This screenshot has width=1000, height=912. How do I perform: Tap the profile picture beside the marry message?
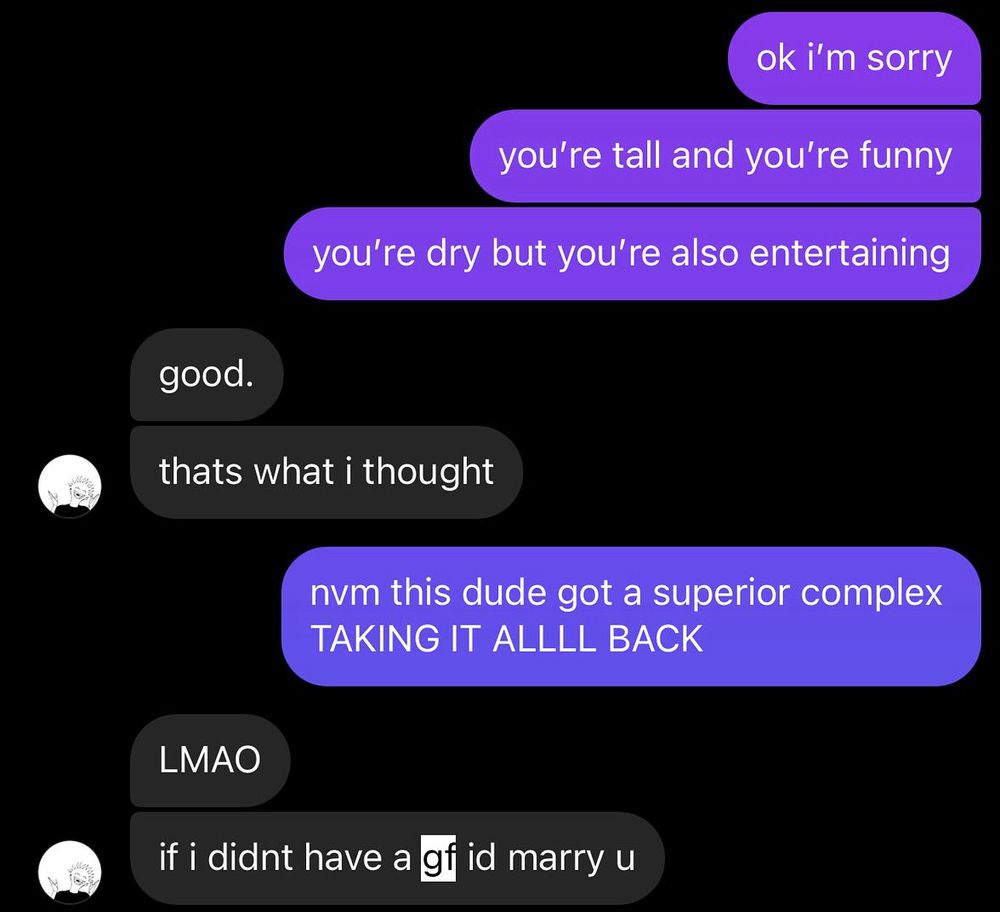point(70,872)
